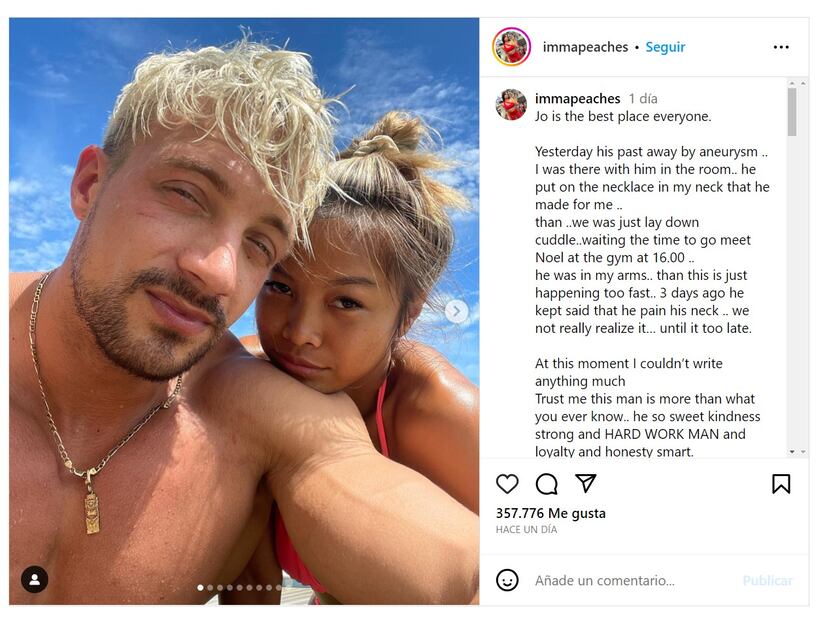This screenshot has width=831, height=620.
Task: Like the post with the heart icon
Action: pyautogui.click(x=507, y=484)
